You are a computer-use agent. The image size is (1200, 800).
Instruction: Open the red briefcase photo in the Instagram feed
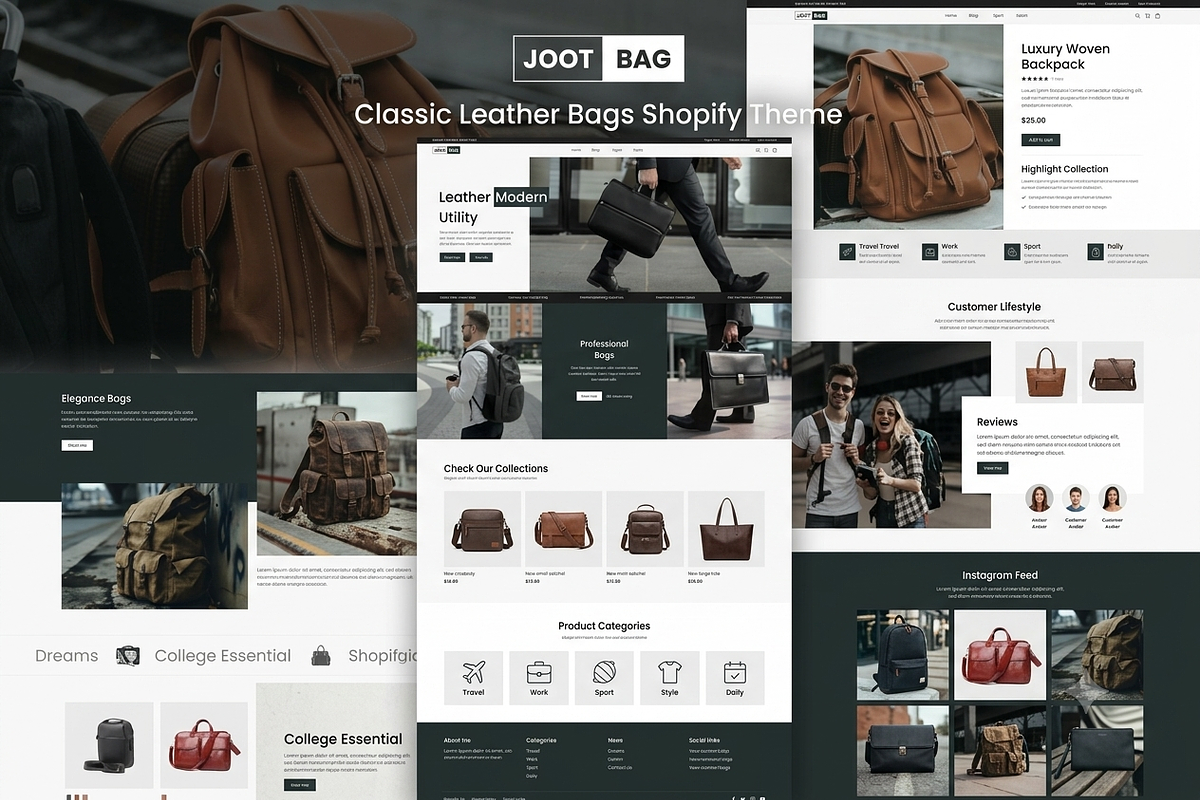1000,654
